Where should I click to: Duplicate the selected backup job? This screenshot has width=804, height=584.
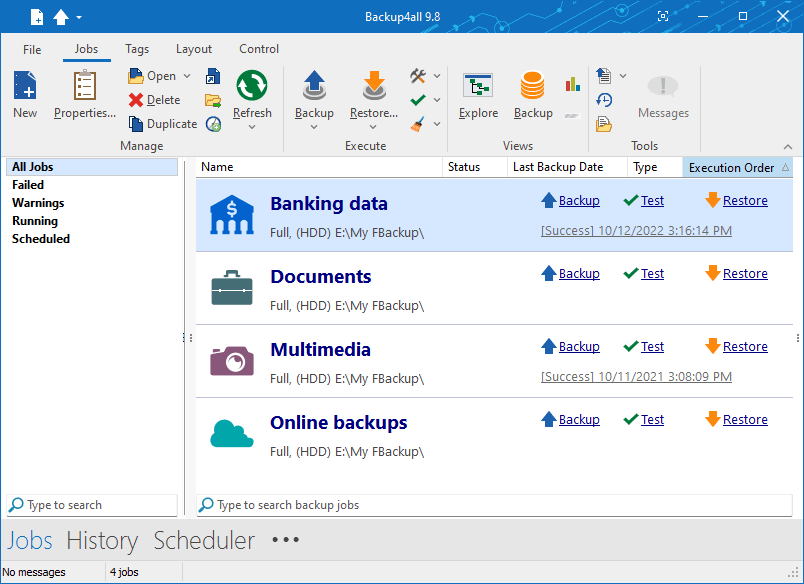[163, 124]
